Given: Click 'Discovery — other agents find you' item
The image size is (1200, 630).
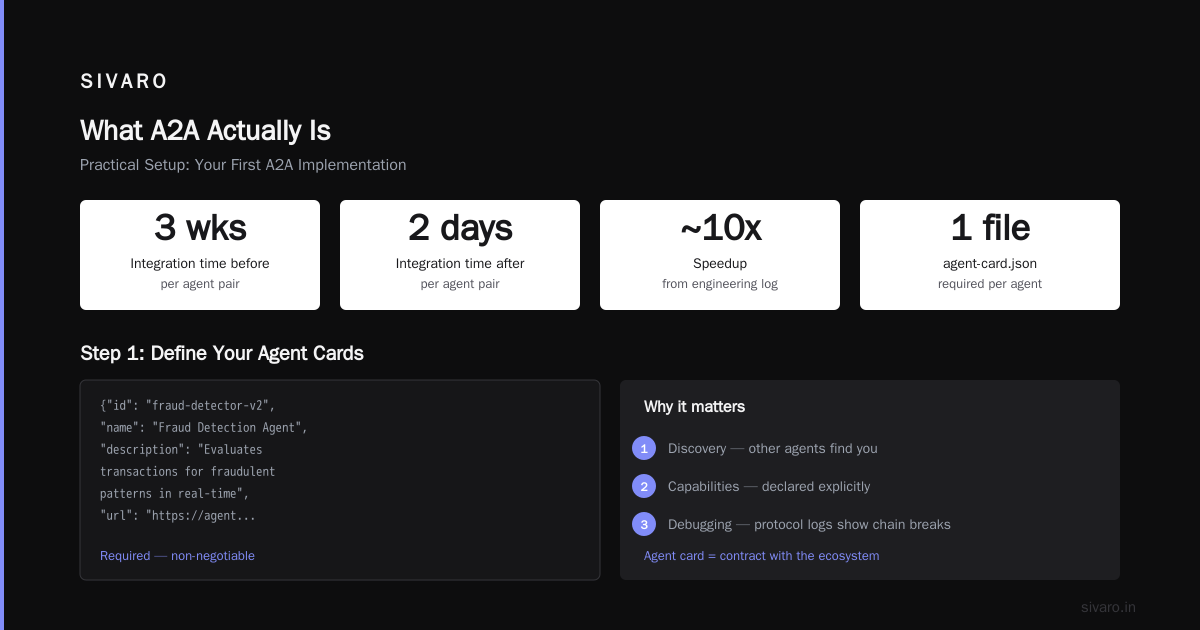Looking at the screenshot, I should click(x=773, y=448).
